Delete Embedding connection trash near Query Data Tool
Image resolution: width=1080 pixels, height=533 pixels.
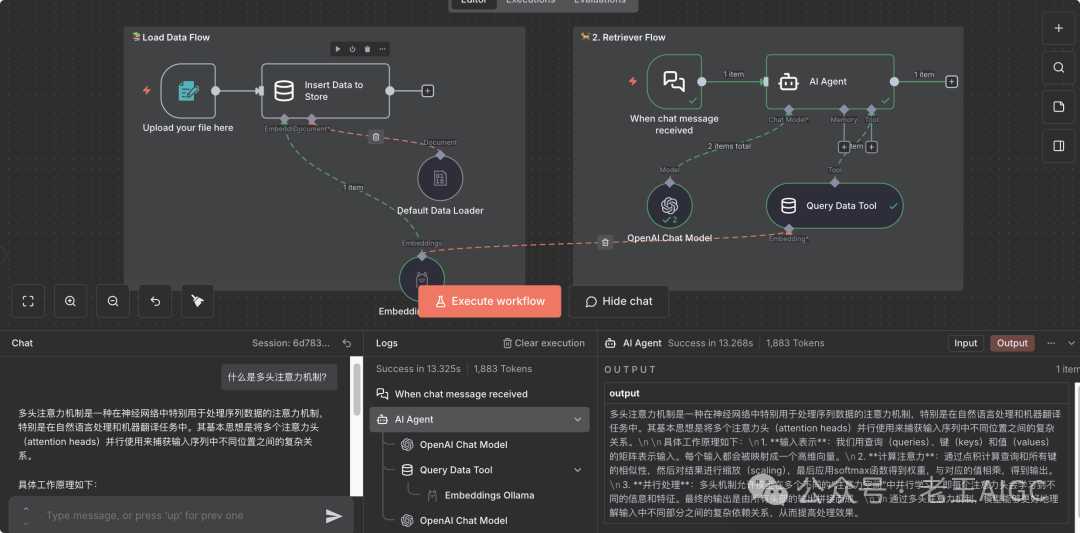tap(605, 242)
